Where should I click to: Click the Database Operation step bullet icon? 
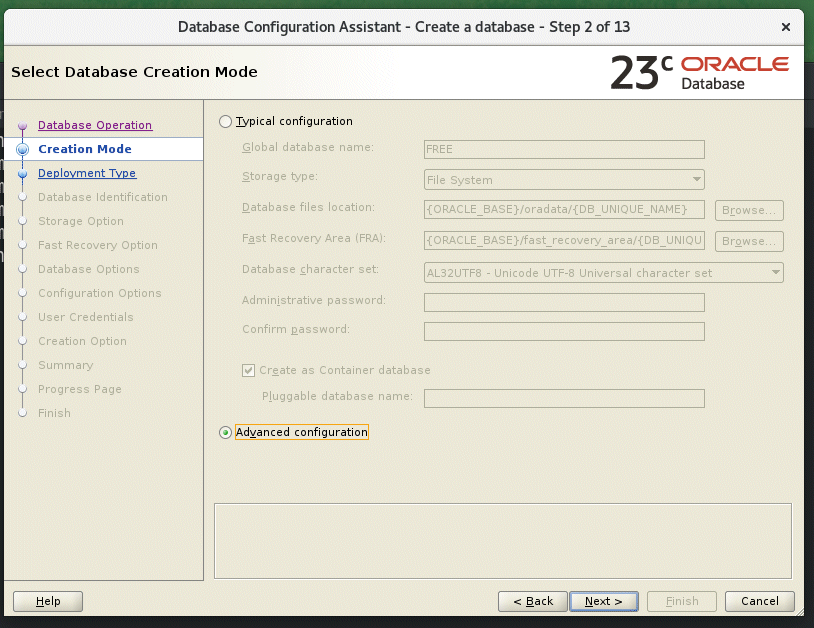point(23,126)
